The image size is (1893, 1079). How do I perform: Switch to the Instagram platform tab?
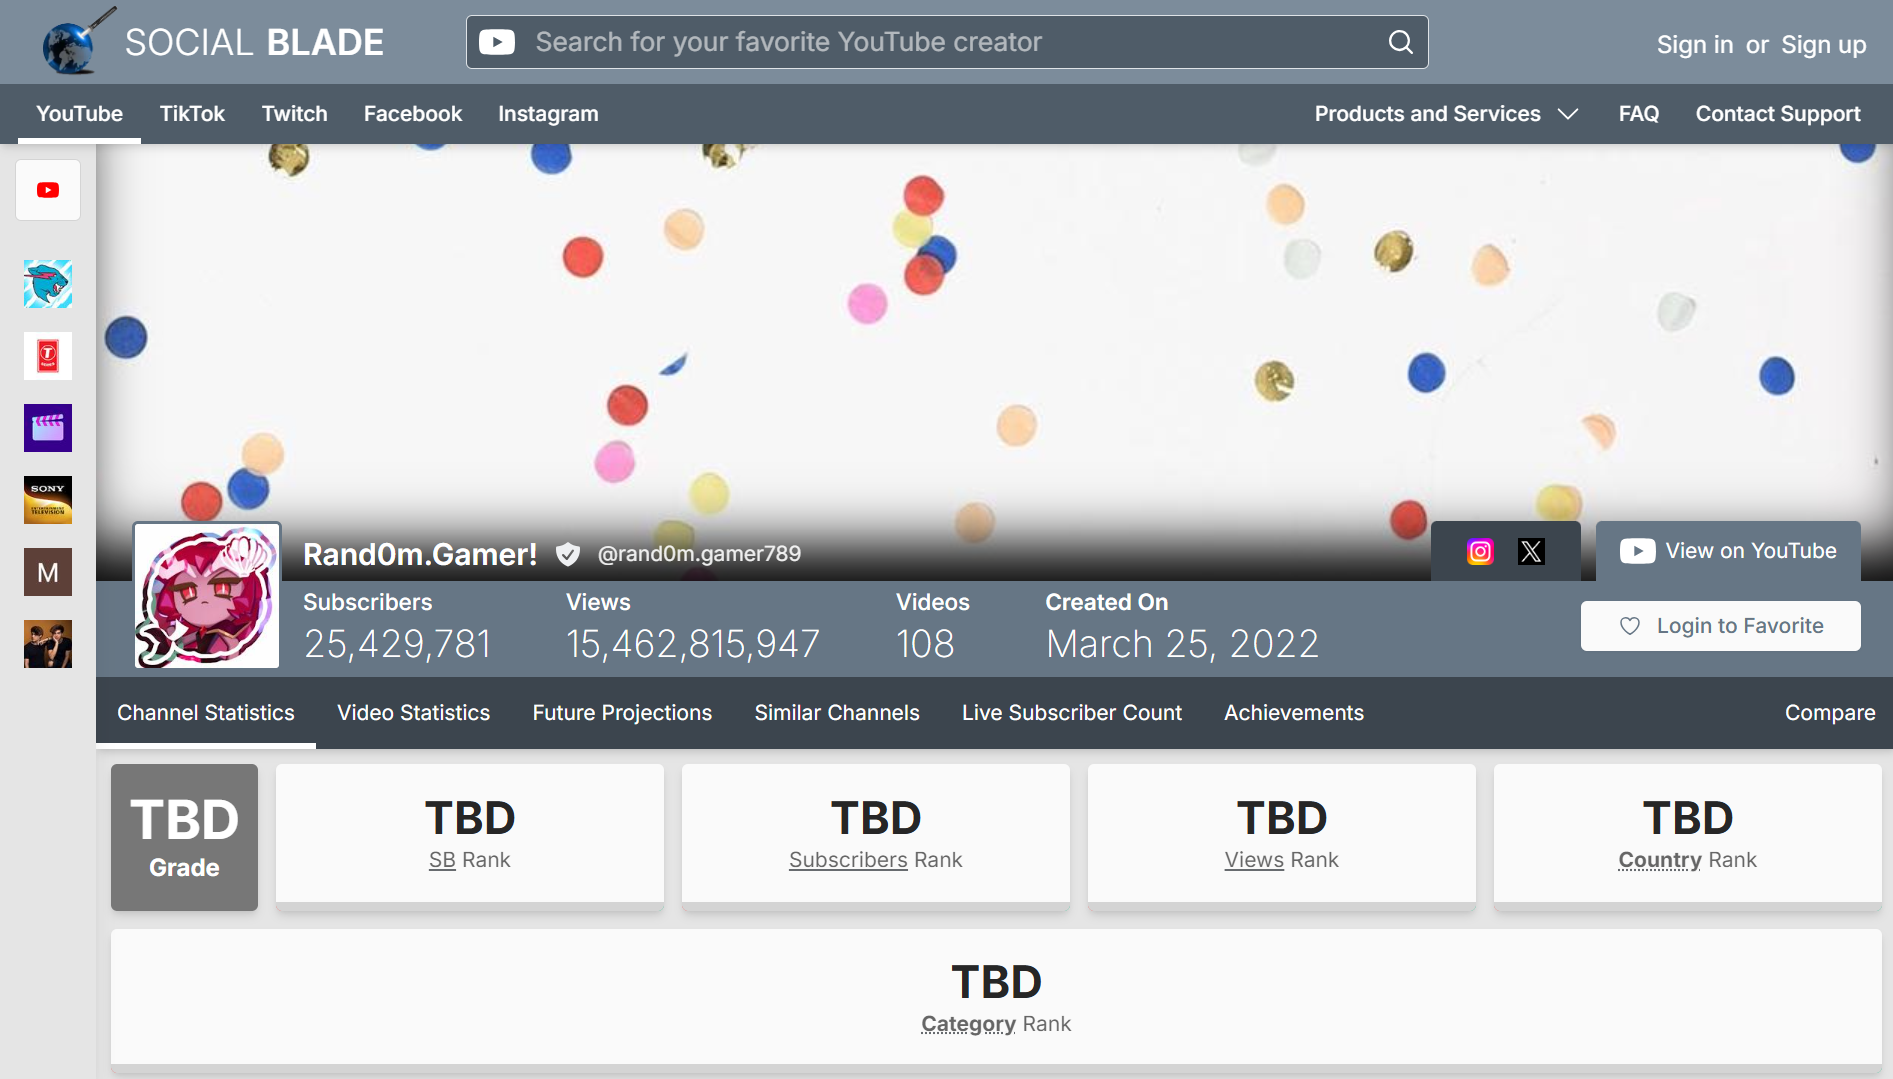(548, 114)
